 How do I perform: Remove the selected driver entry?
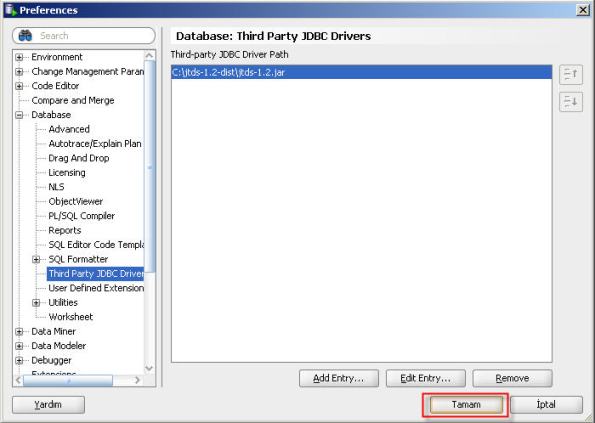(512, 378)
